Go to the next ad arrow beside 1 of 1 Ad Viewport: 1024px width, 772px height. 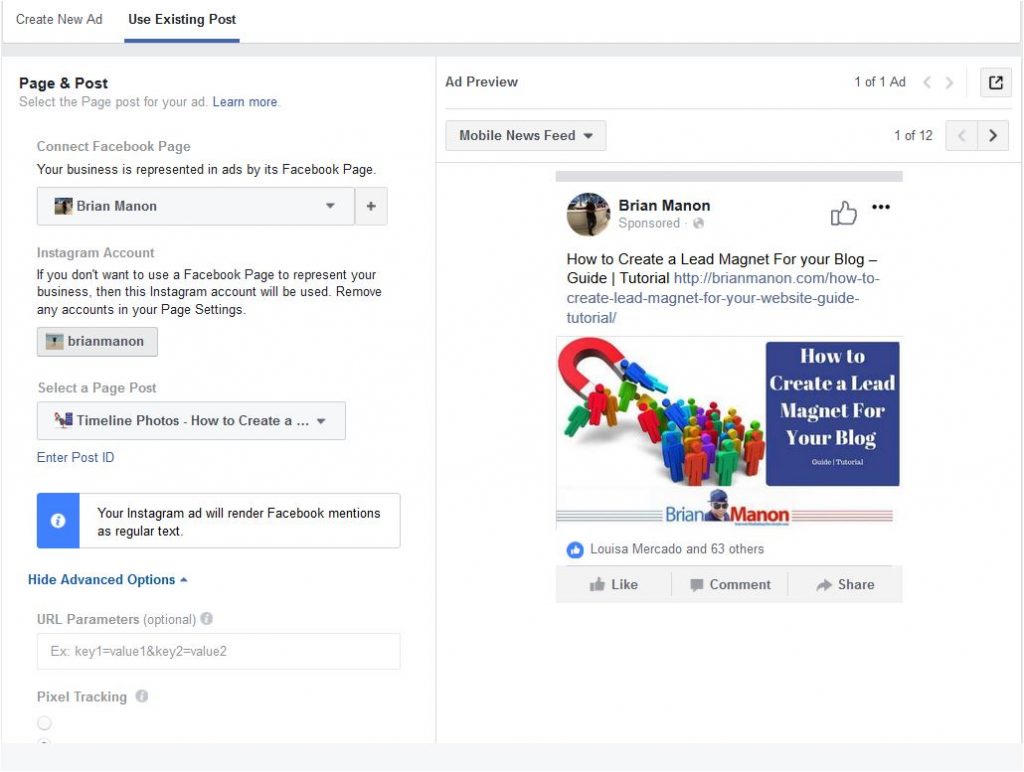[x=949, y=82]
